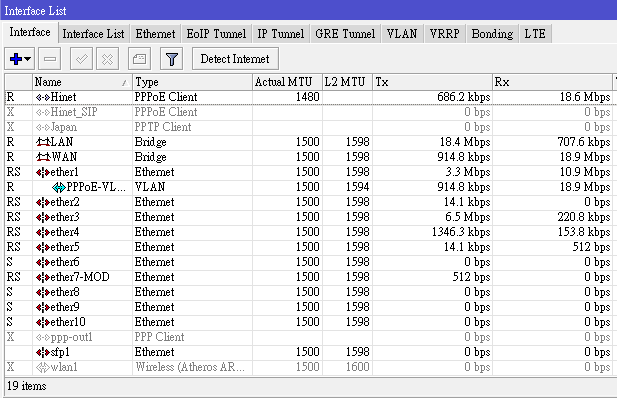Screen dimensions: 618x398
Task: Open the VLAN tab
Action: [402, 34]
